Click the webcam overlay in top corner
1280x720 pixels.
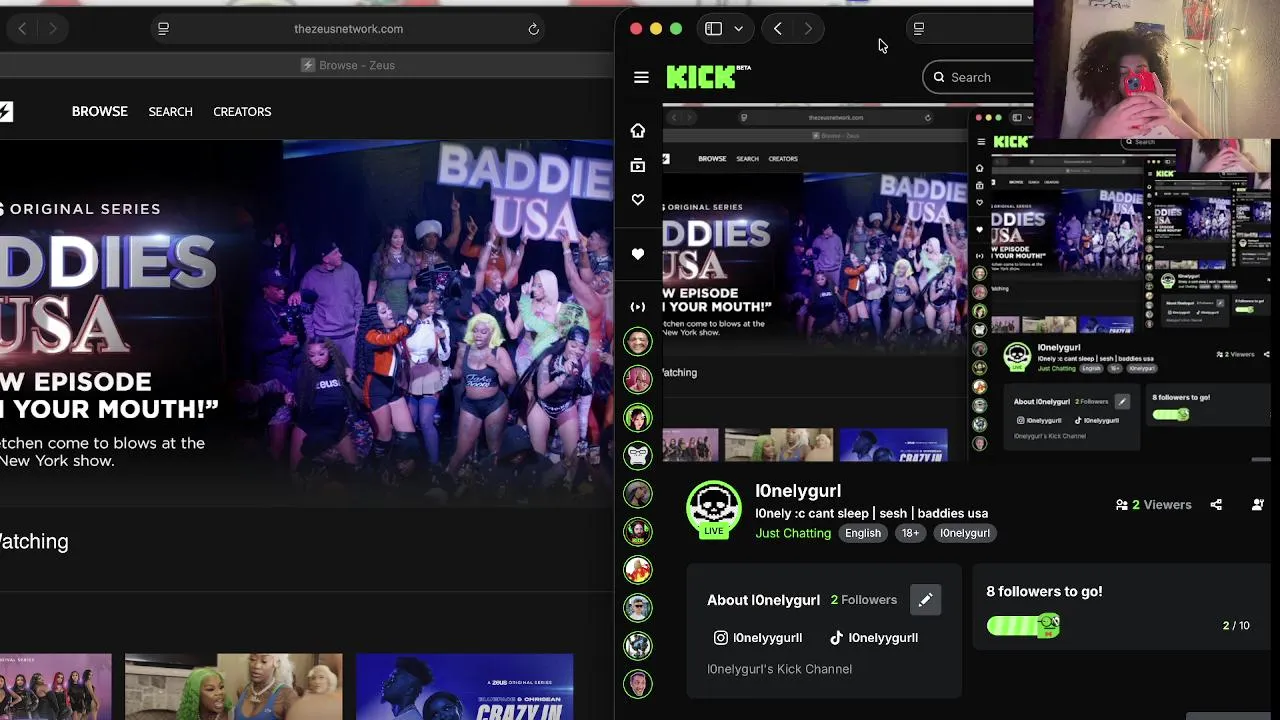point(1156,69)
